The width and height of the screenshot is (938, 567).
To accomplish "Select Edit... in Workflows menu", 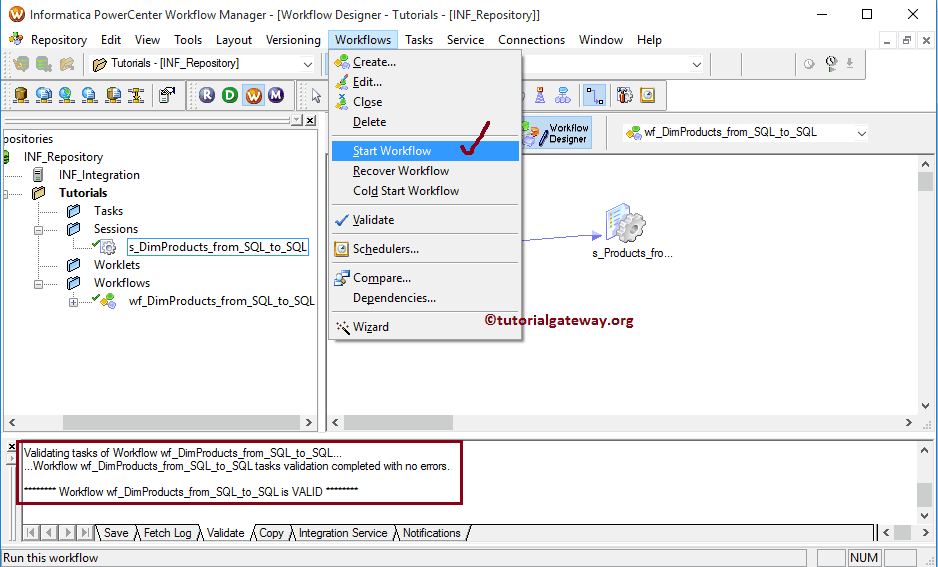I will [425, 82].
